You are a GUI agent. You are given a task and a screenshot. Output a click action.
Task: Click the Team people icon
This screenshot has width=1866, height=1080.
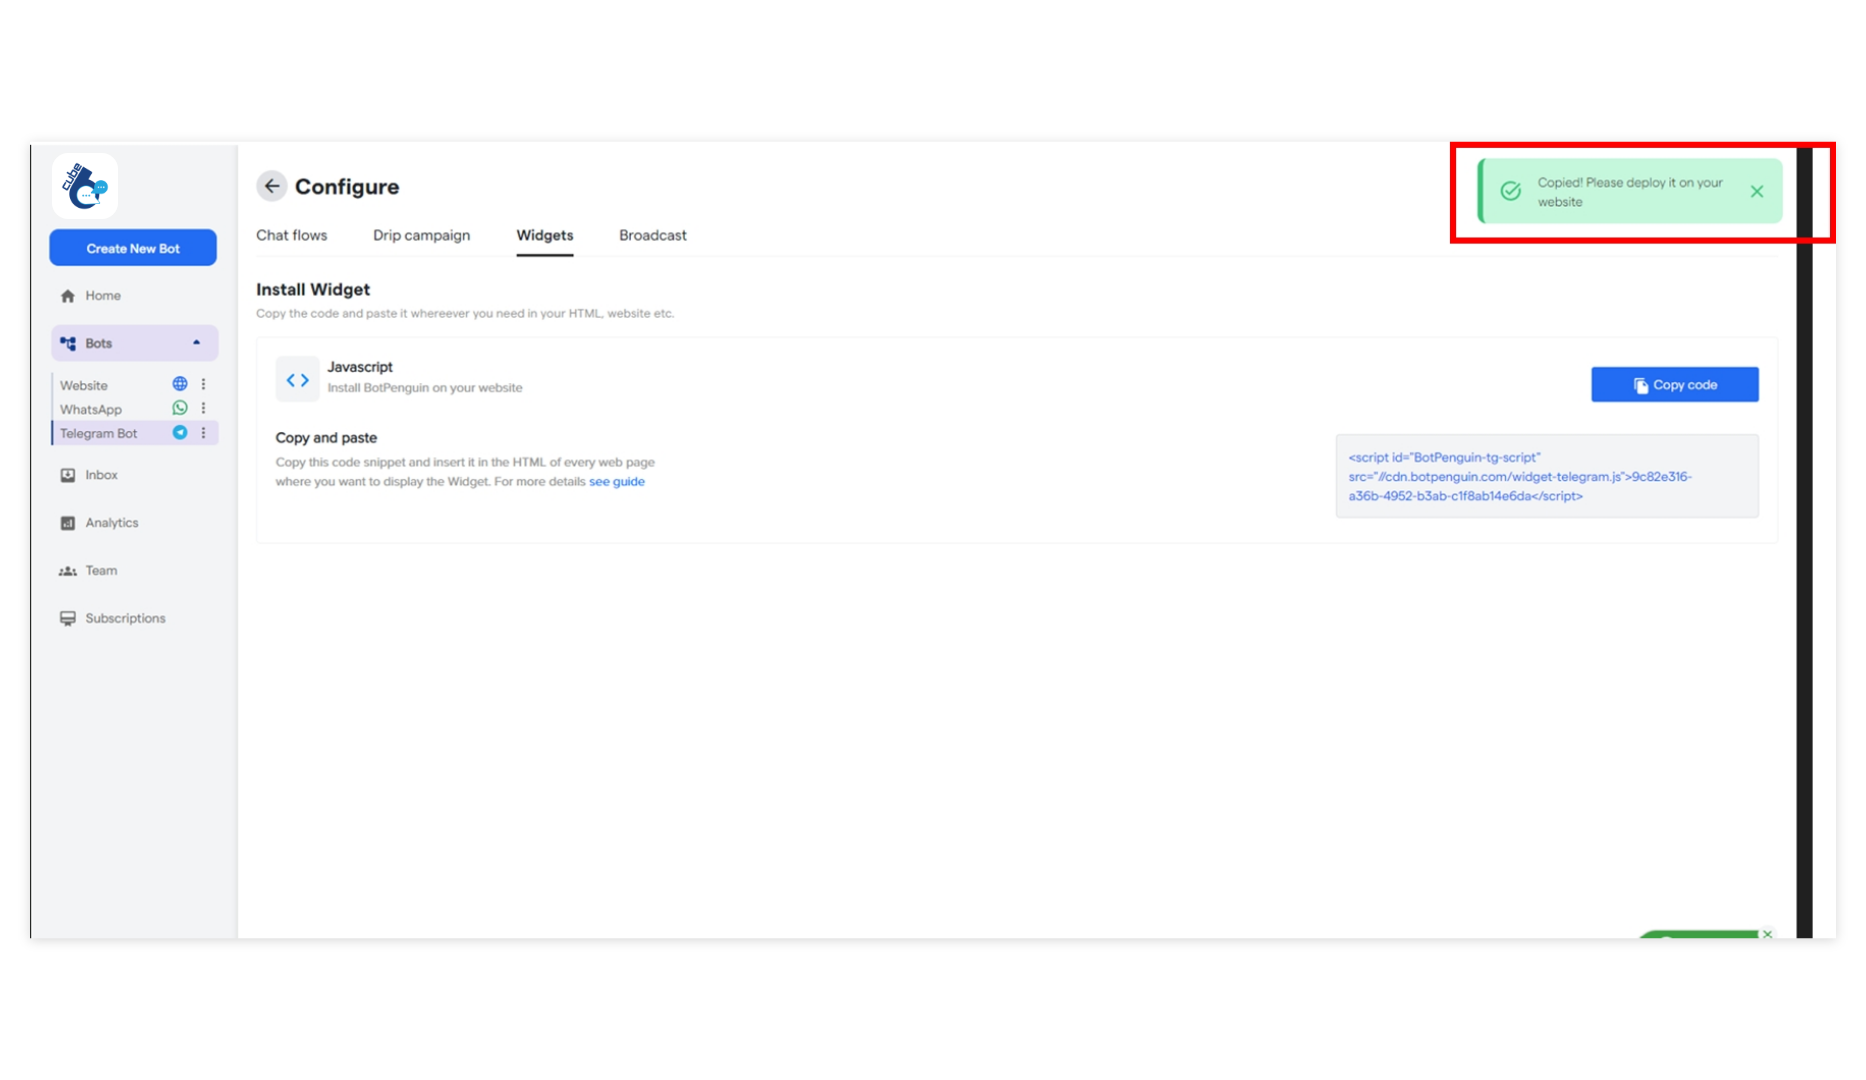pyautogui.click(x=68, y=571)
